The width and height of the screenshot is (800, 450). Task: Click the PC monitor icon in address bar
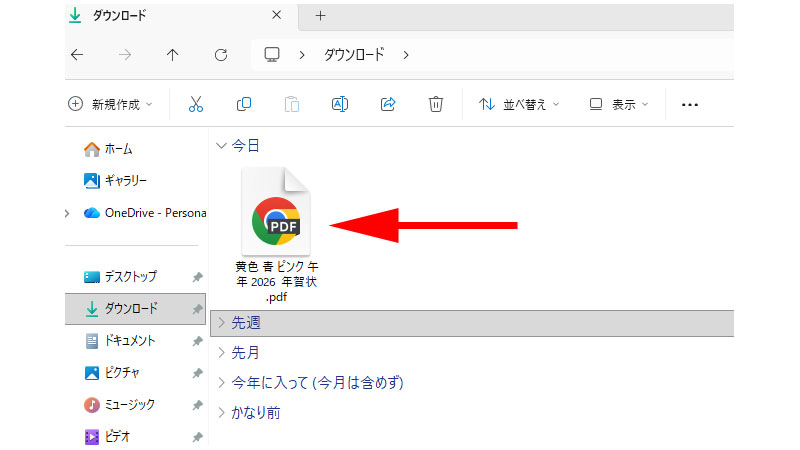(272, 54)
